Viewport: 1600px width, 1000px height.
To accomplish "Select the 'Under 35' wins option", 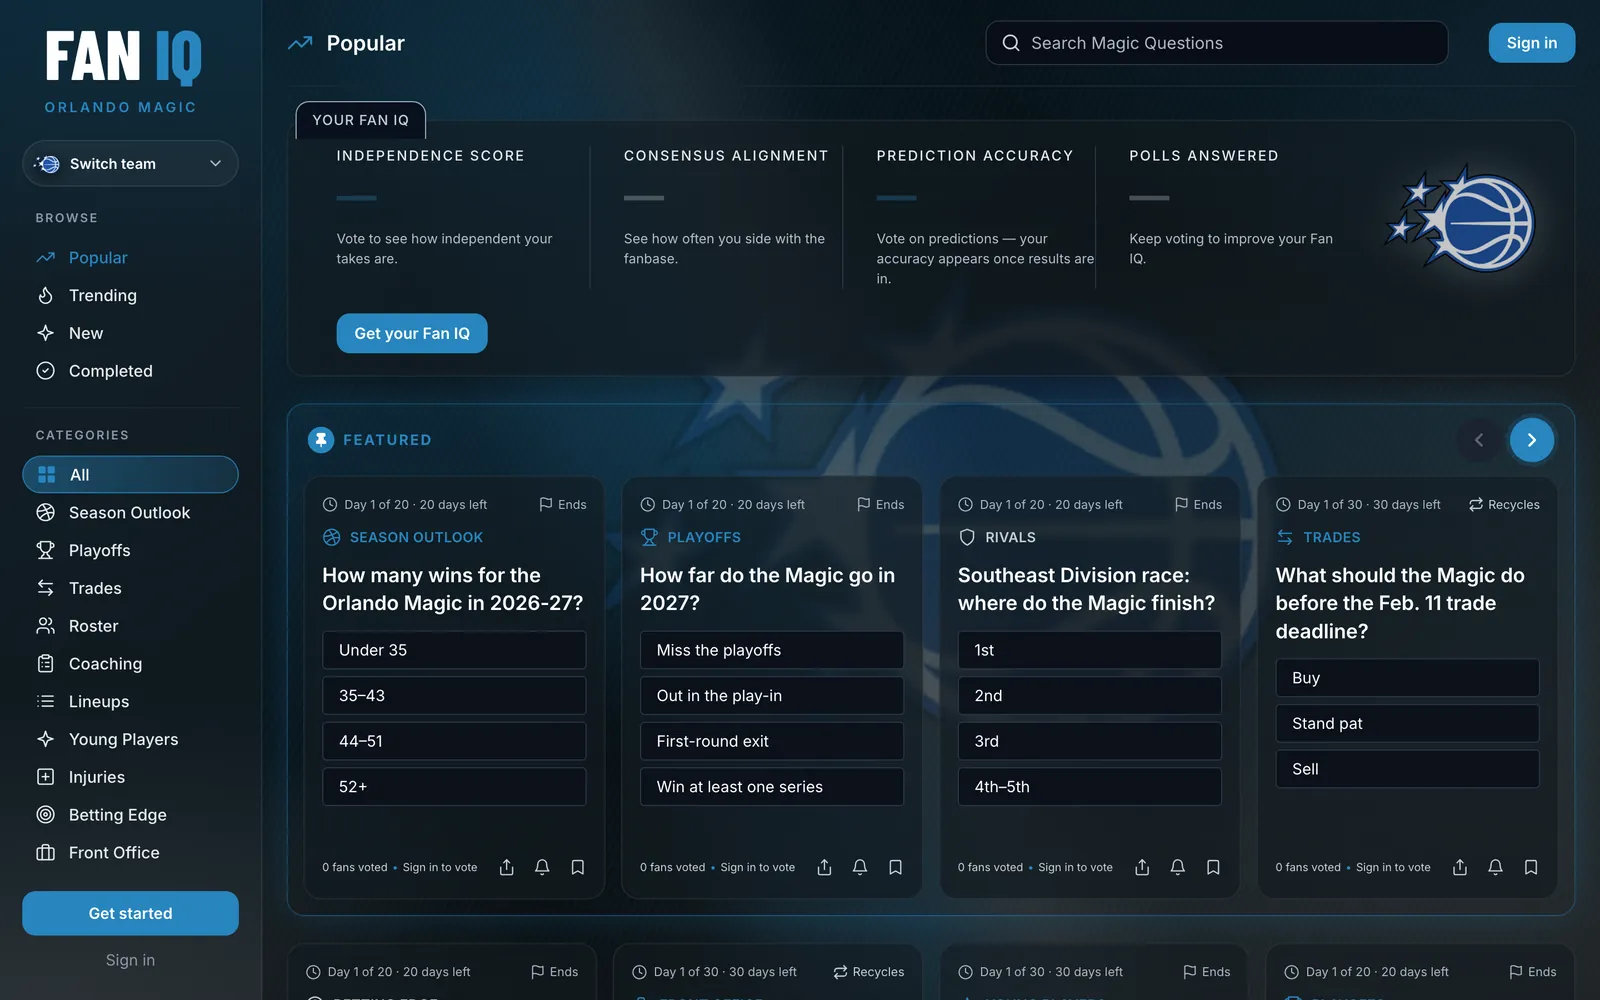I will click(x=454, y=650).
